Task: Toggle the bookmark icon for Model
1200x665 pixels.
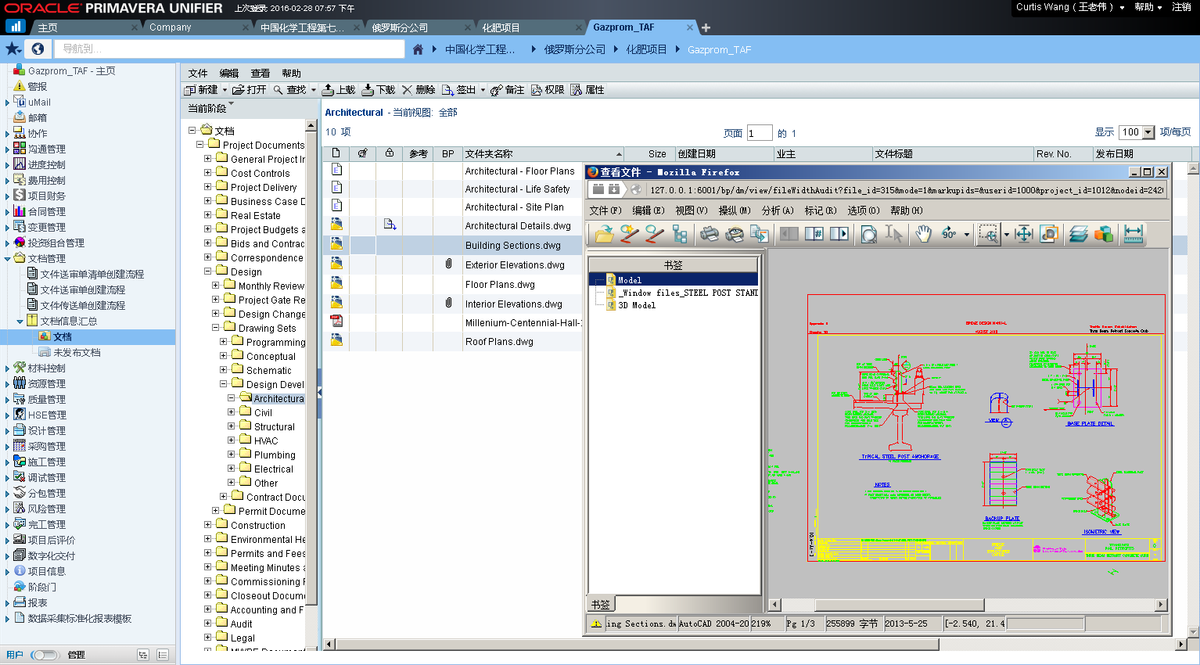Action: pyautogui.click(x=611, y=281)
